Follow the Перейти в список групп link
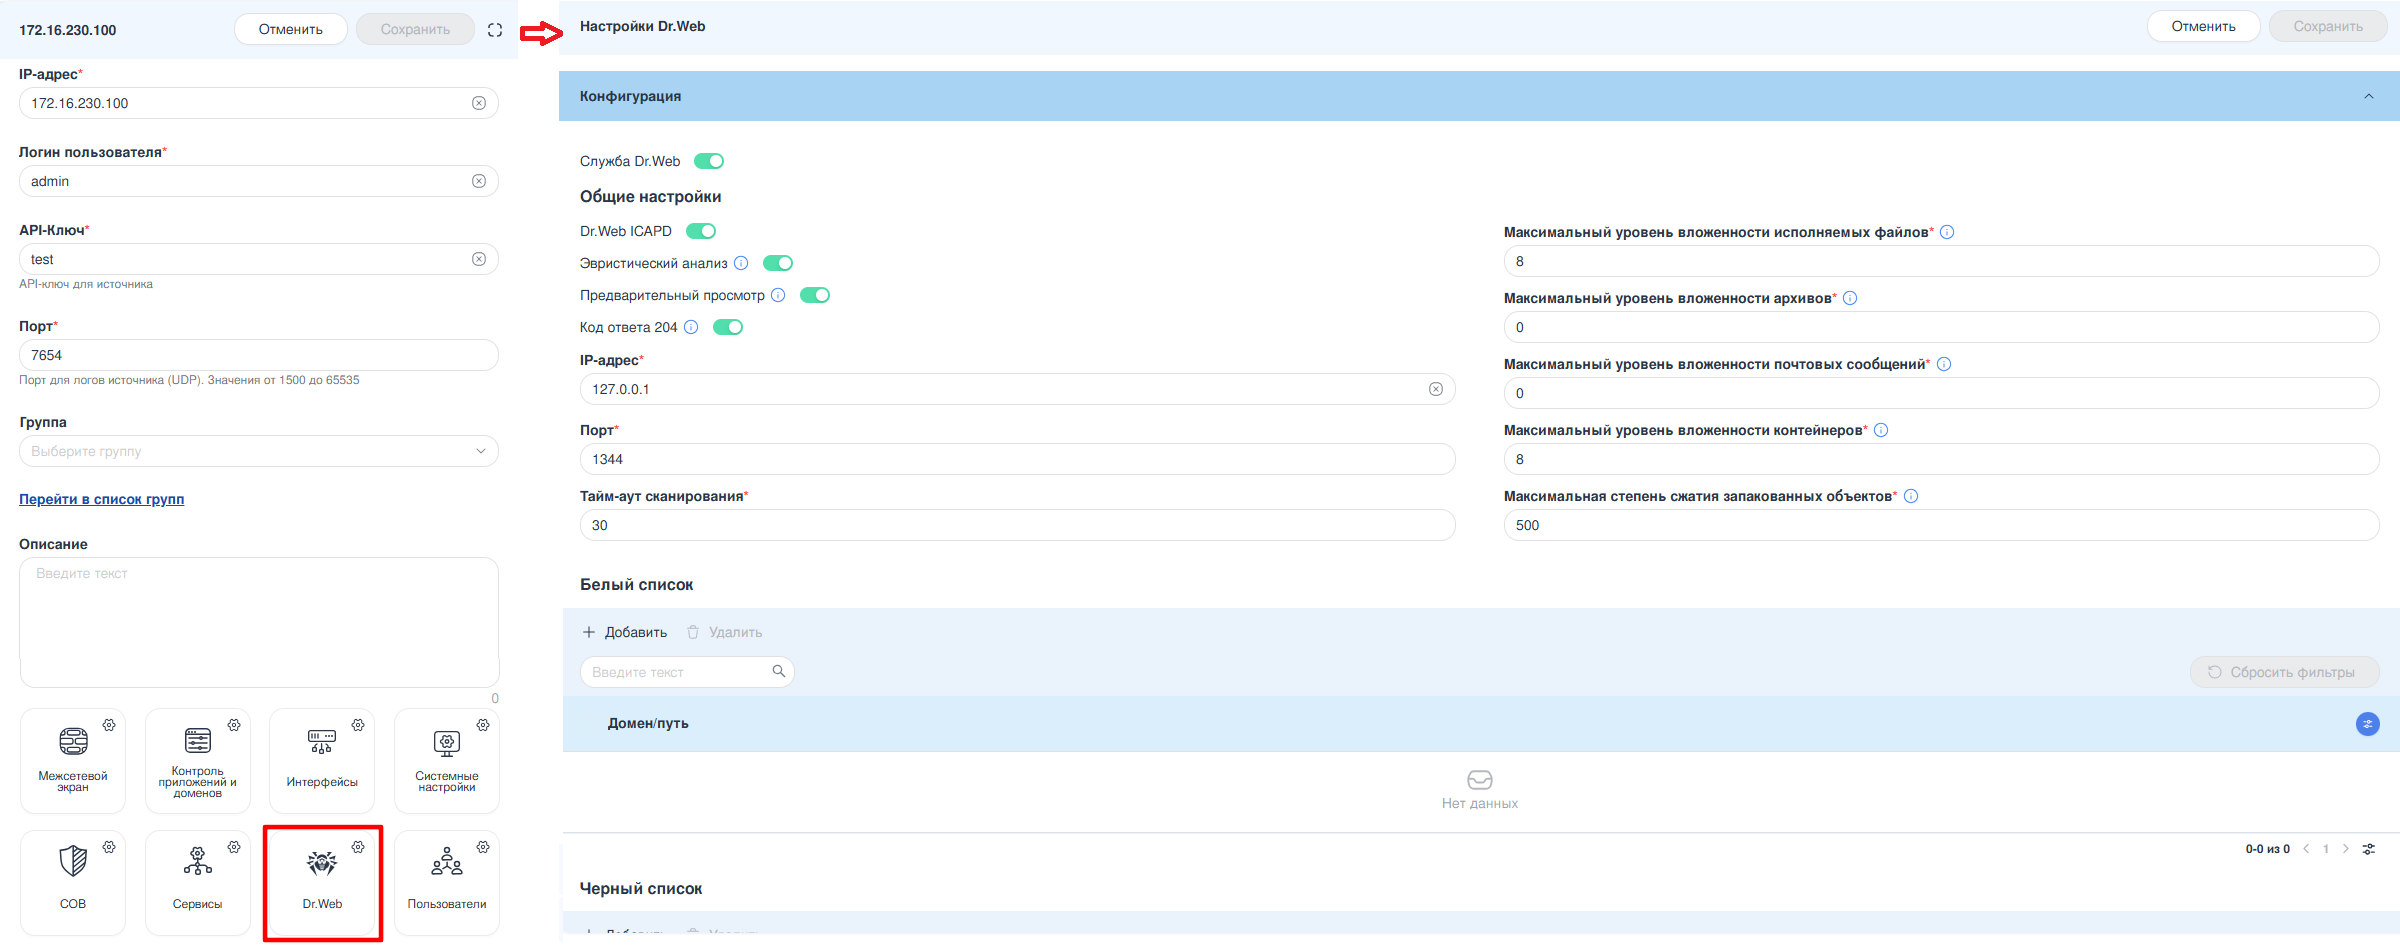 pyautogui.click(x=101, y=499)
